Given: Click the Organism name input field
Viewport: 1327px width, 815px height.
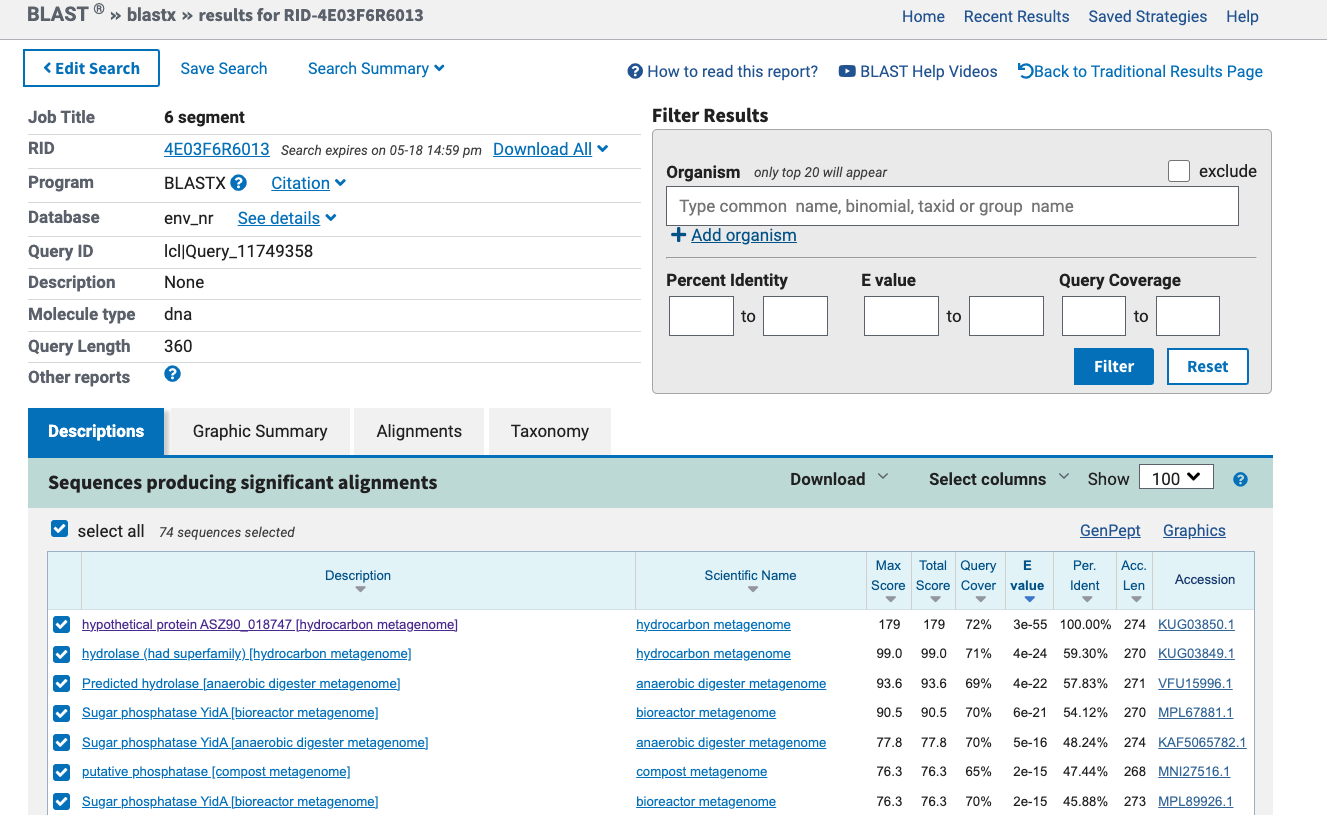Looking at the screenshot, I should click(x=952, y=206).
